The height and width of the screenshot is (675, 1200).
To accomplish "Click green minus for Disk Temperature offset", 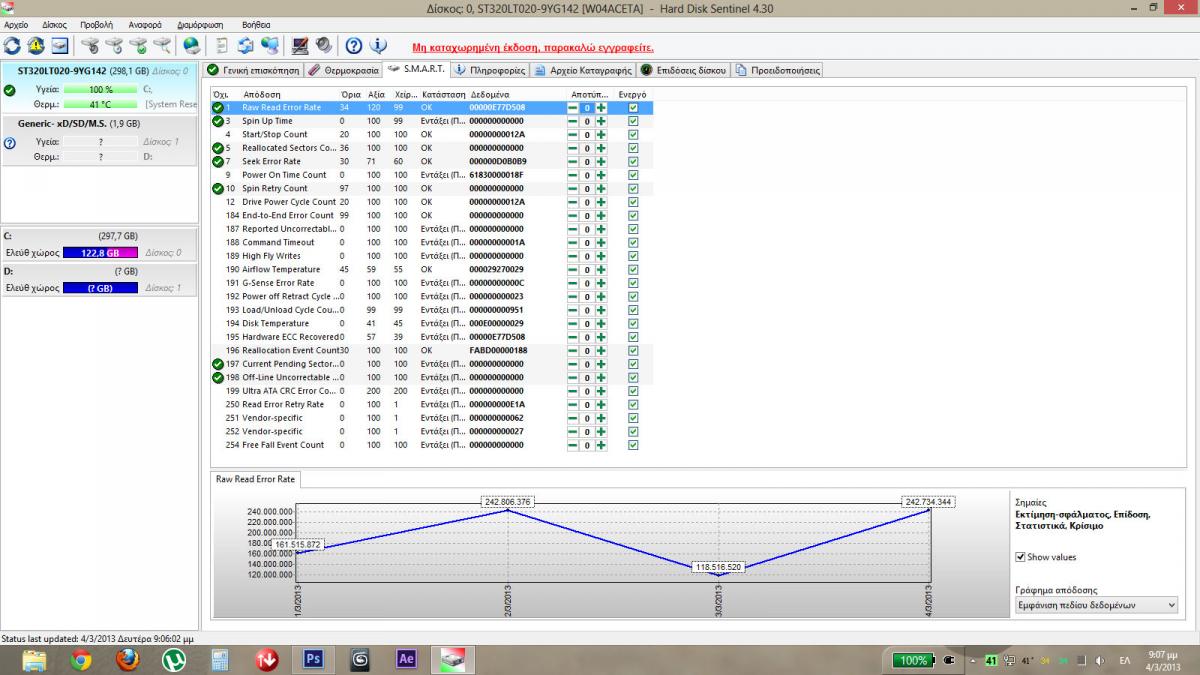I will (573, 323).
